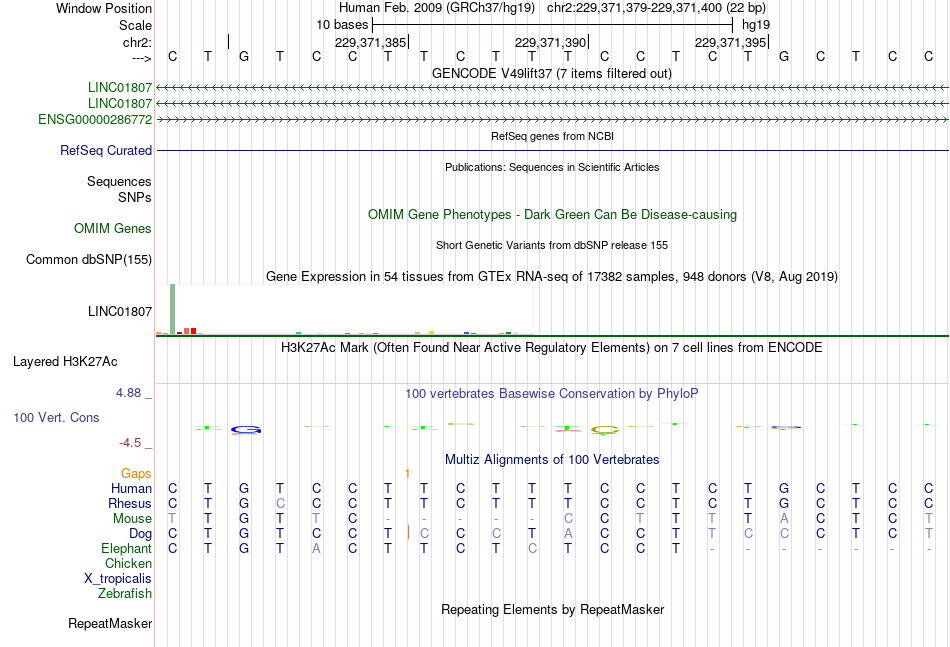
Task: Click position label 229,371,385
Action: click(x=371, y=43)
